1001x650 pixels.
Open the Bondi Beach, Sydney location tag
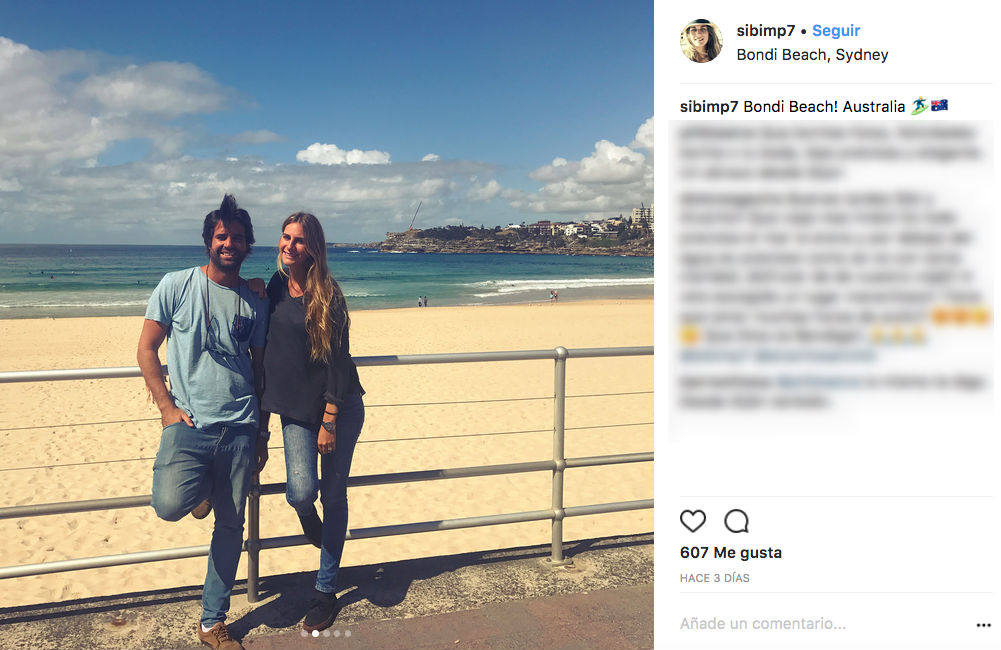pyautogui.click(x=812, y=55)
